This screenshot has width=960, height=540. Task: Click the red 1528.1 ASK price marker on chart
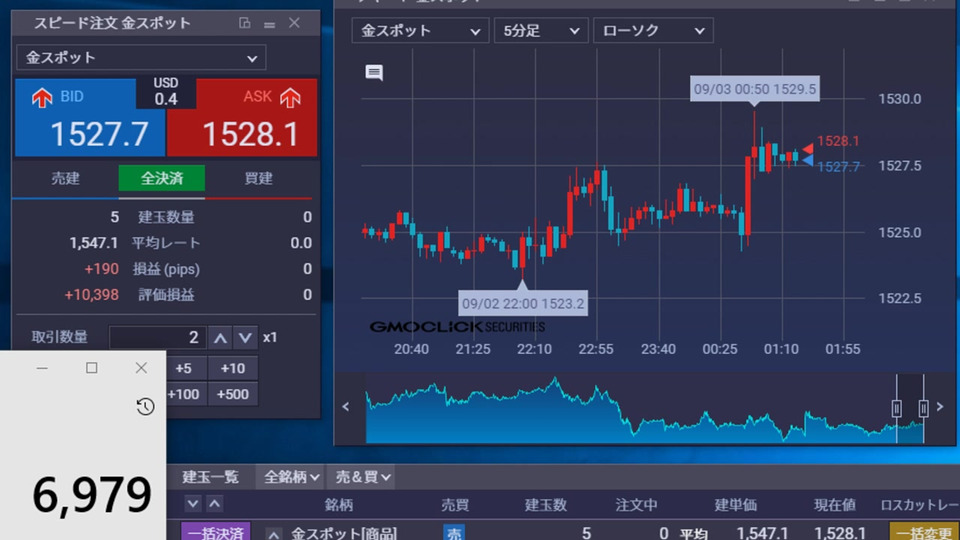click(831, 141)
